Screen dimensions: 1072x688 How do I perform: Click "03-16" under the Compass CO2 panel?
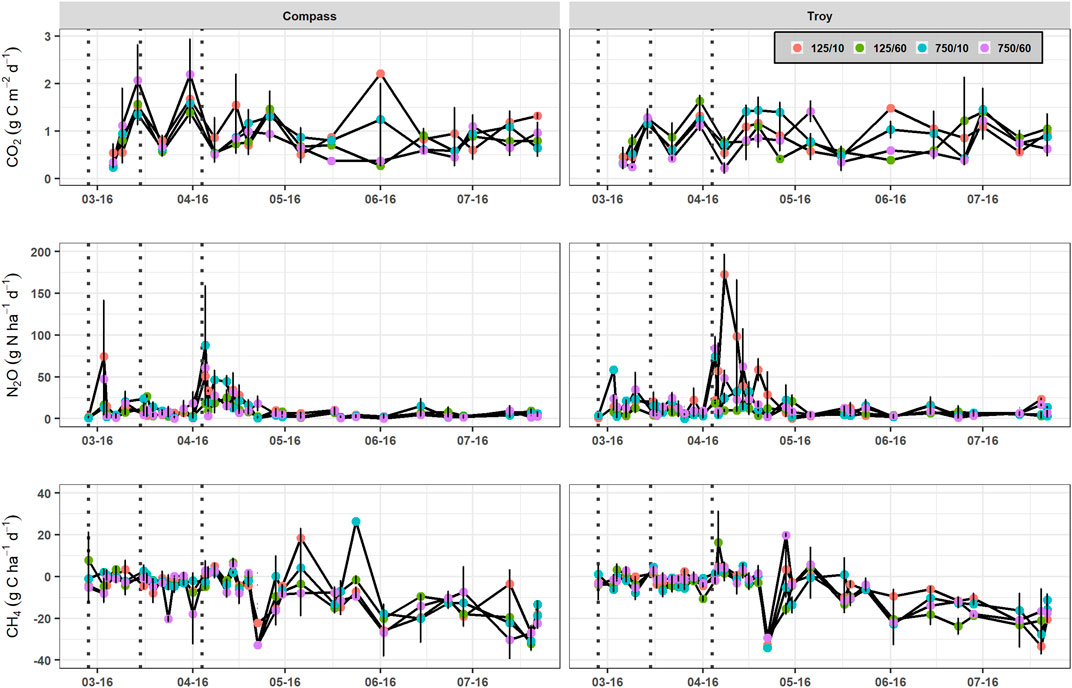[98, 199]
